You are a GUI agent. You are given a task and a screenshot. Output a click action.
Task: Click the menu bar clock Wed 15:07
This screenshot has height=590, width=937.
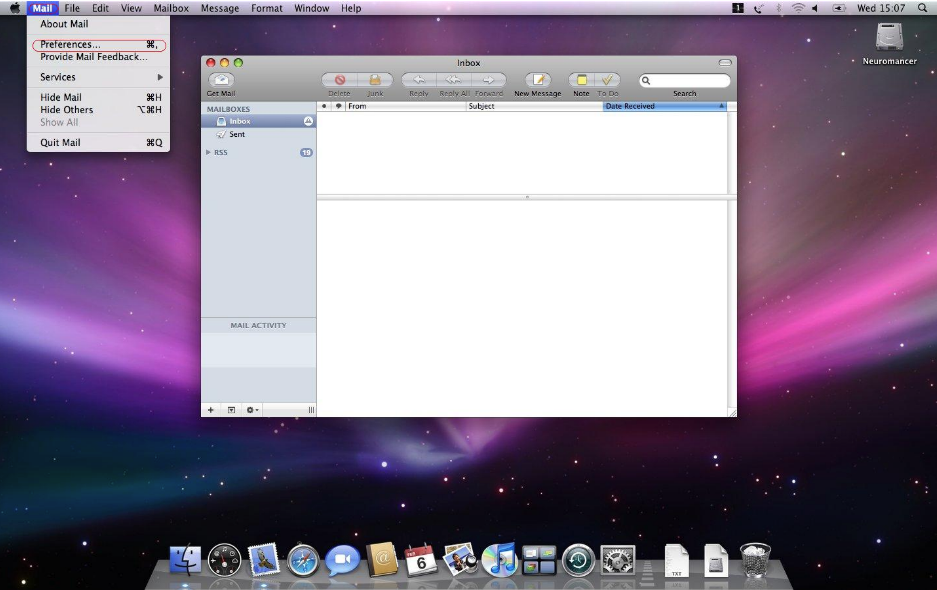point(881,8)
